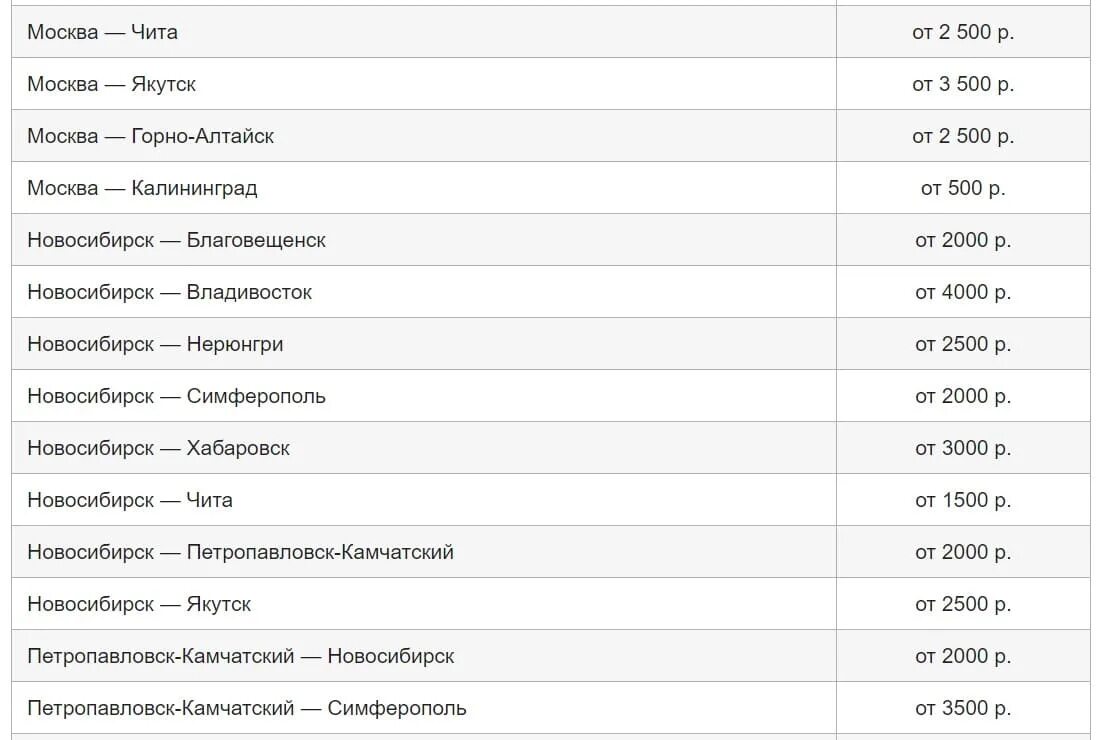Select the Новосибирск — Нерюнгри route
The image size is (1096, 740).
pos(155,344)
